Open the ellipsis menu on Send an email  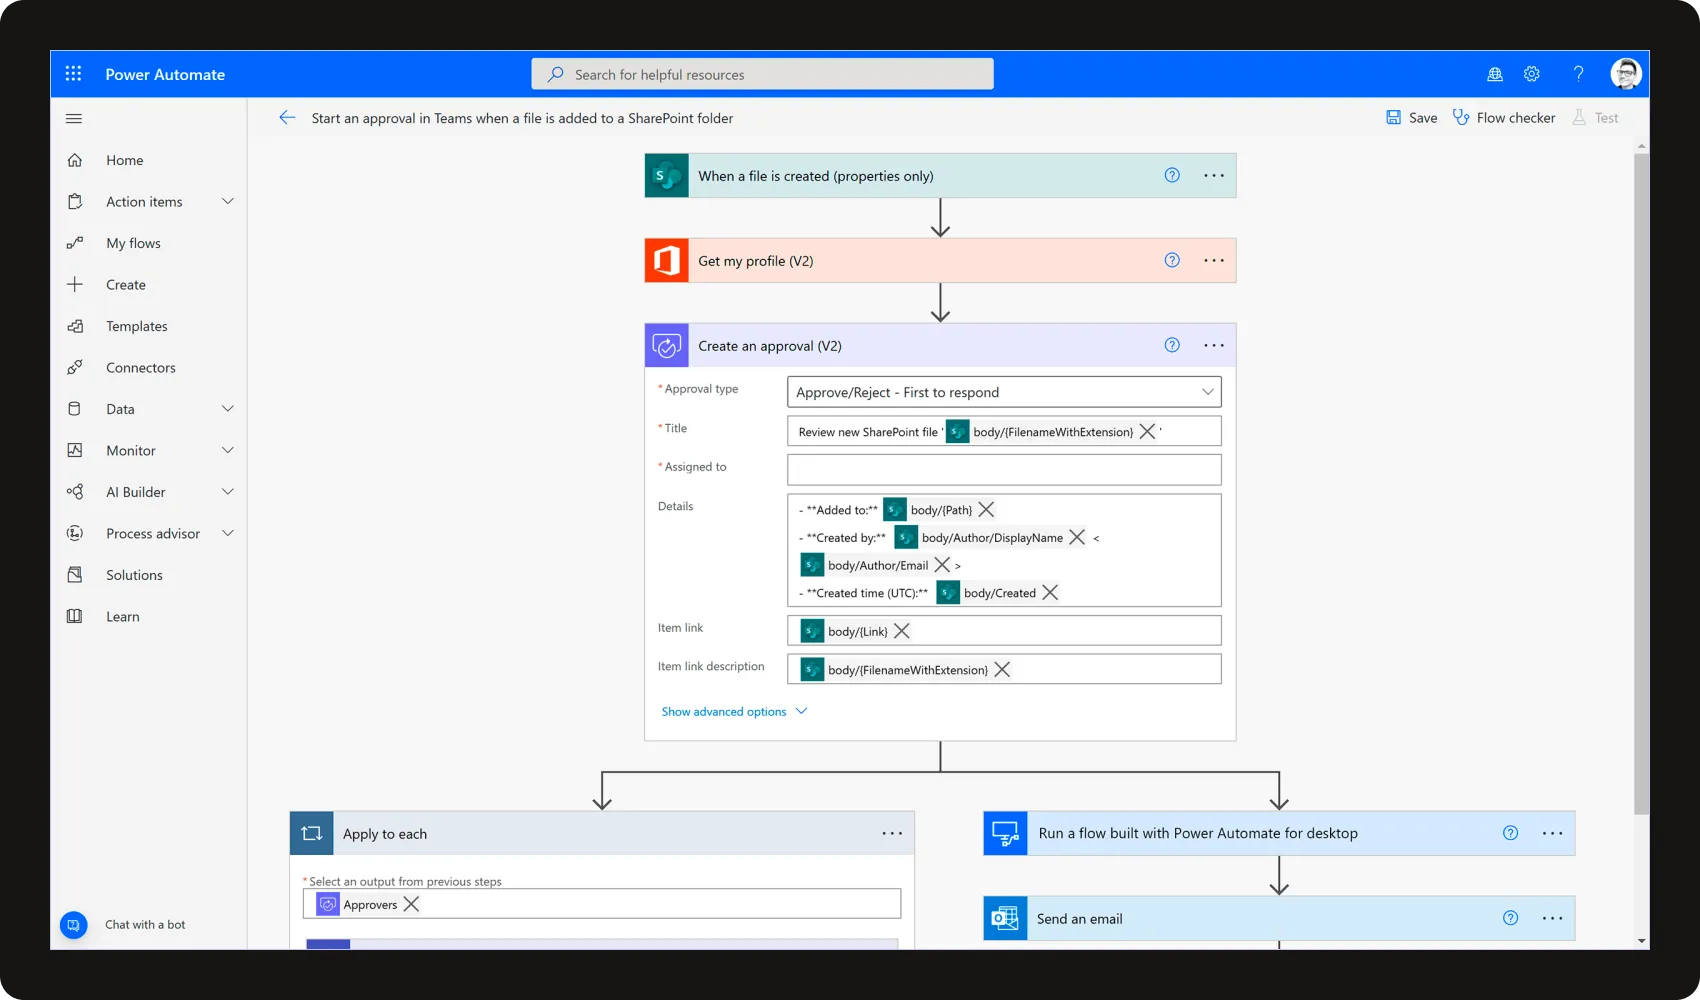tap(1552, 918)
